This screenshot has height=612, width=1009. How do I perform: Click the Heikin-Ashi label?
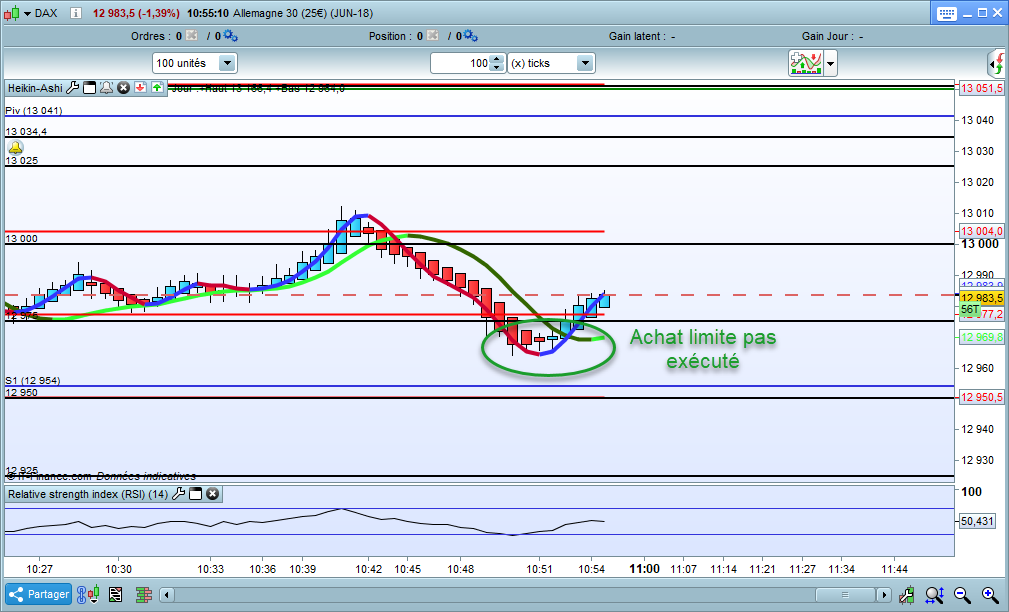click(x=35, y=88)
